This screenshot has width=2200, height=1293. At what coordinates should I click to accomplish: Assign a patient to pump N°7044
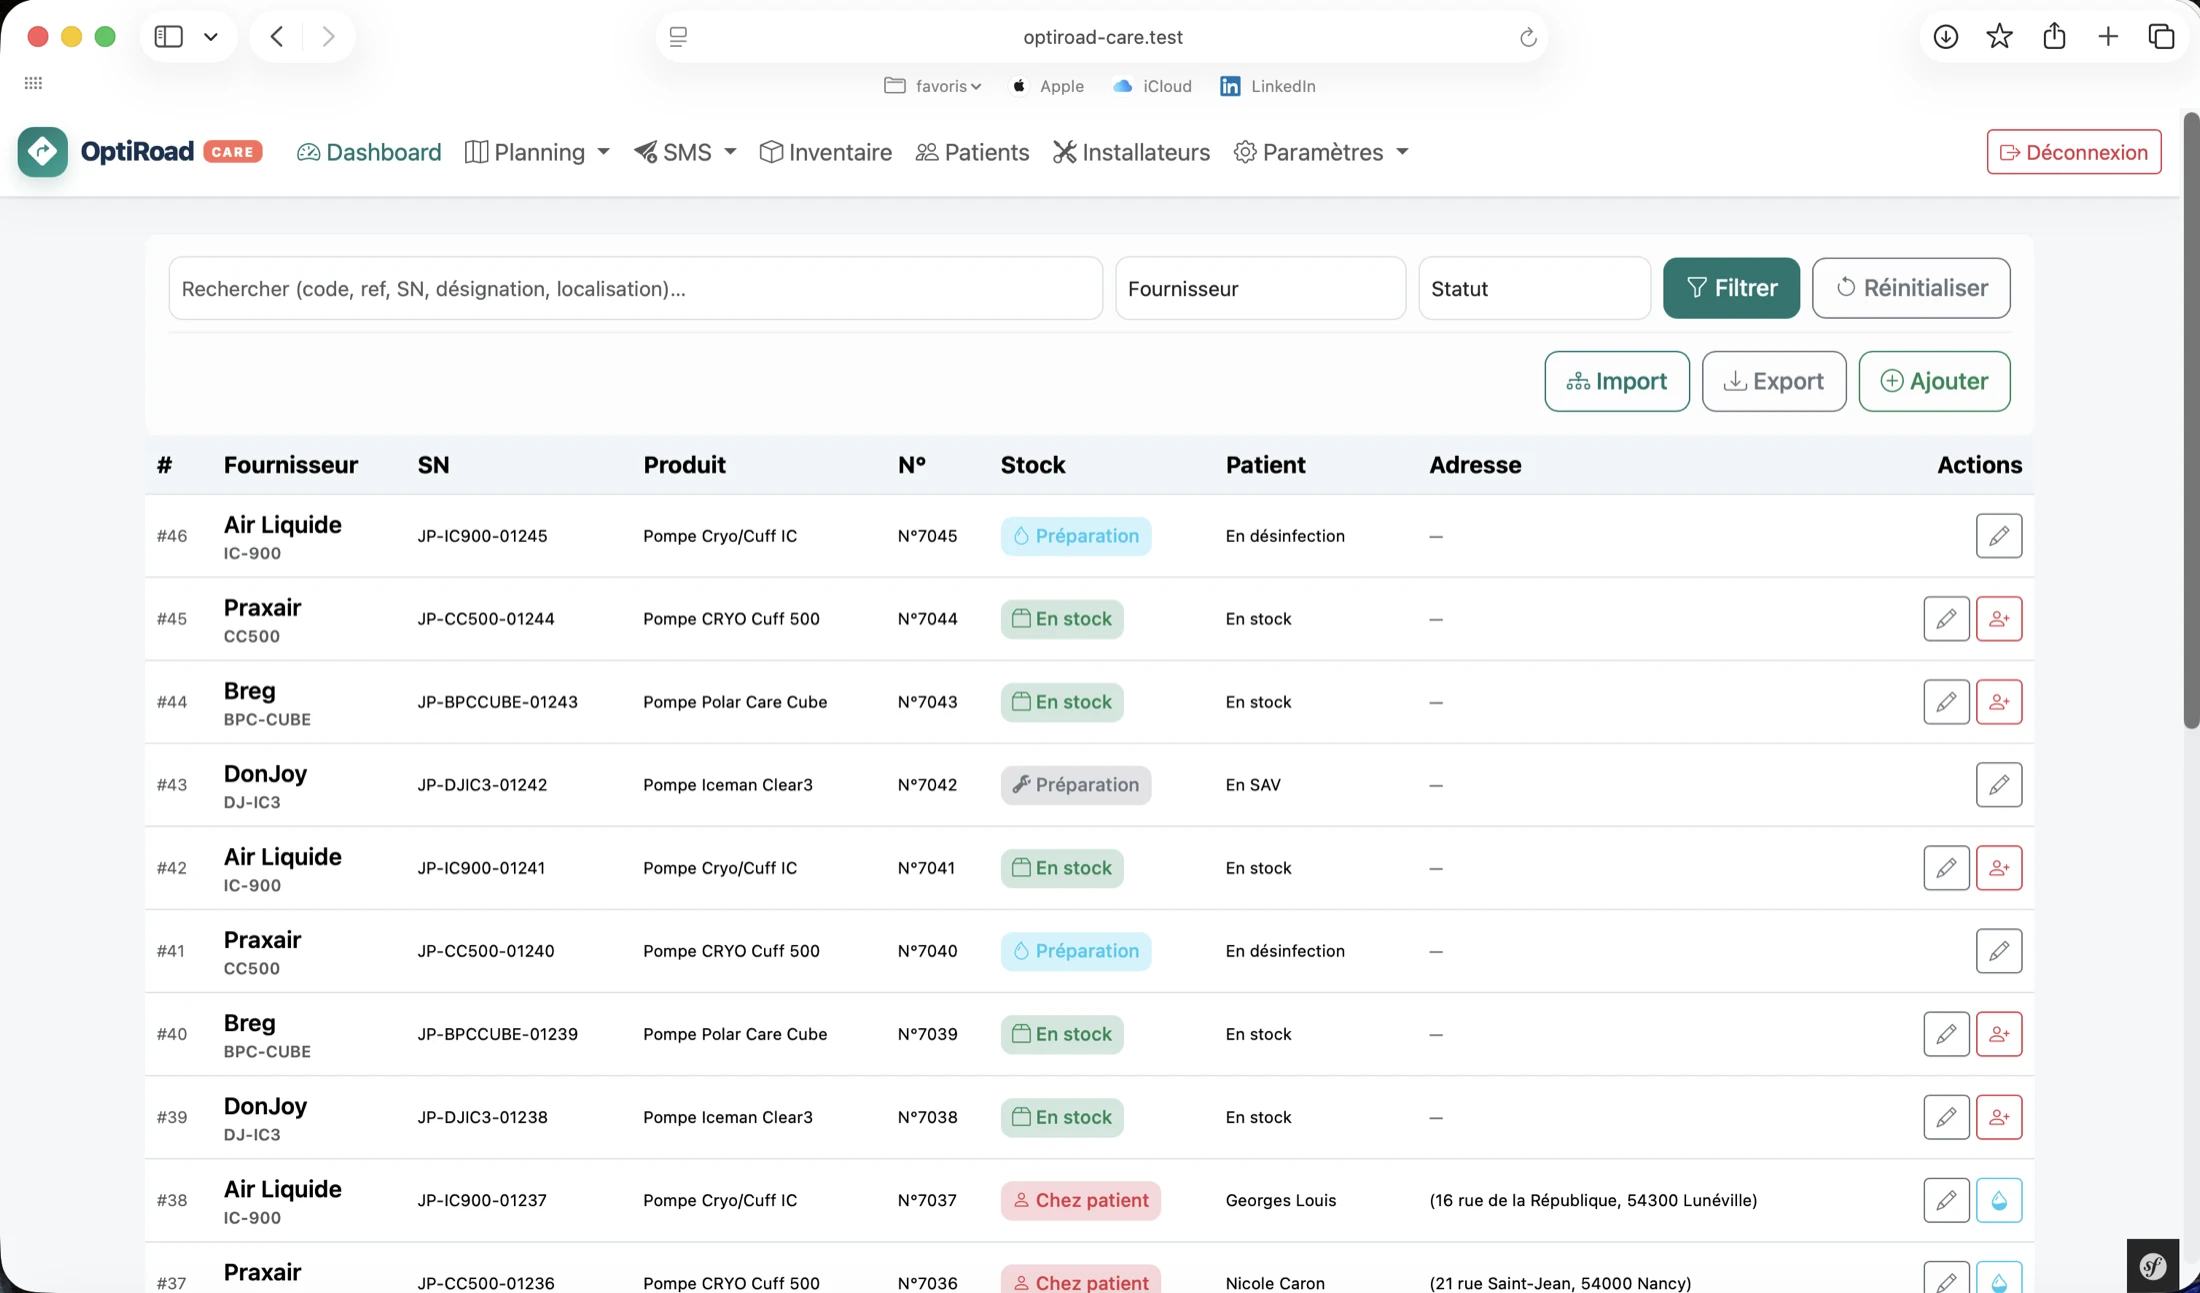[x=1998, y=619]
